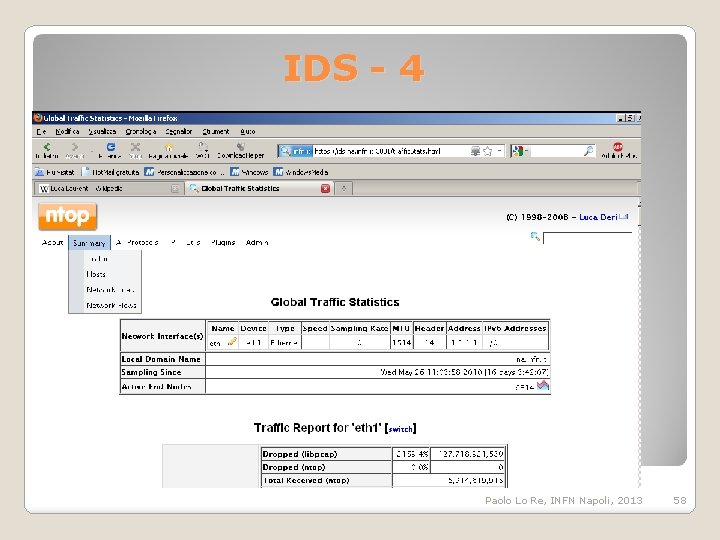Open the Visualizza menu
The width and height of the screenshot is (720, 540).
coord(102,131)
